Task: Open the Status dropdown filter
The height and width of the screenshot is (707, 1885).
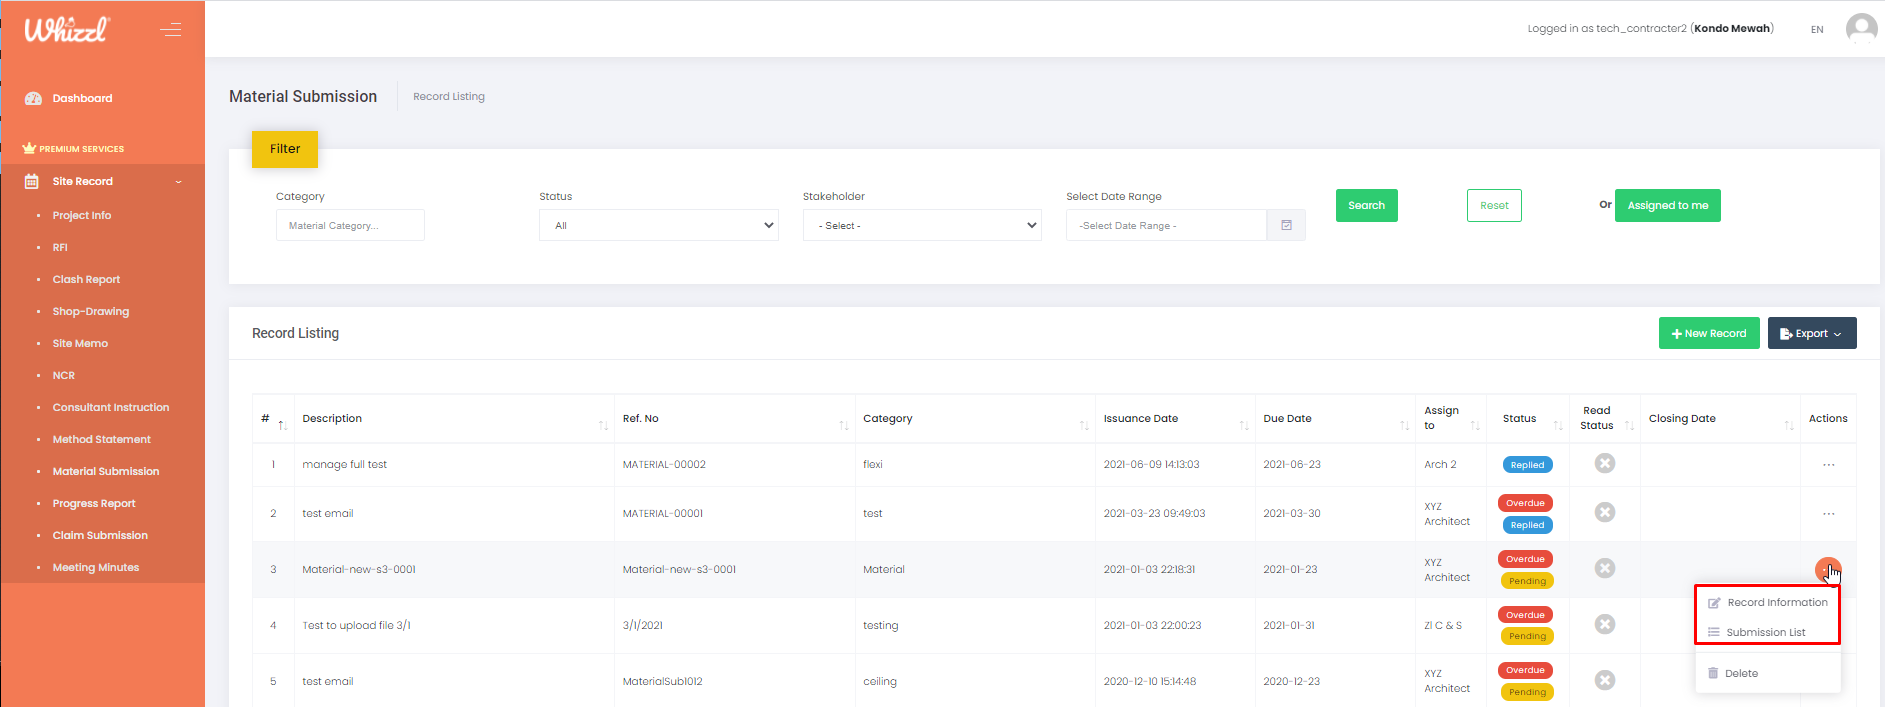Action: [658, 225]
